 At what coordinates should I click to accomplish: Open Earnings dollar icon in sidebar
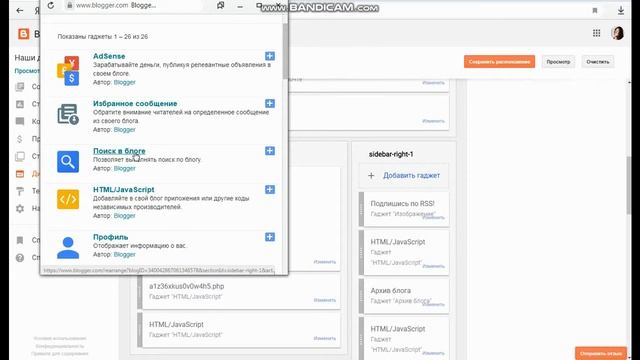tap(20, 139)
